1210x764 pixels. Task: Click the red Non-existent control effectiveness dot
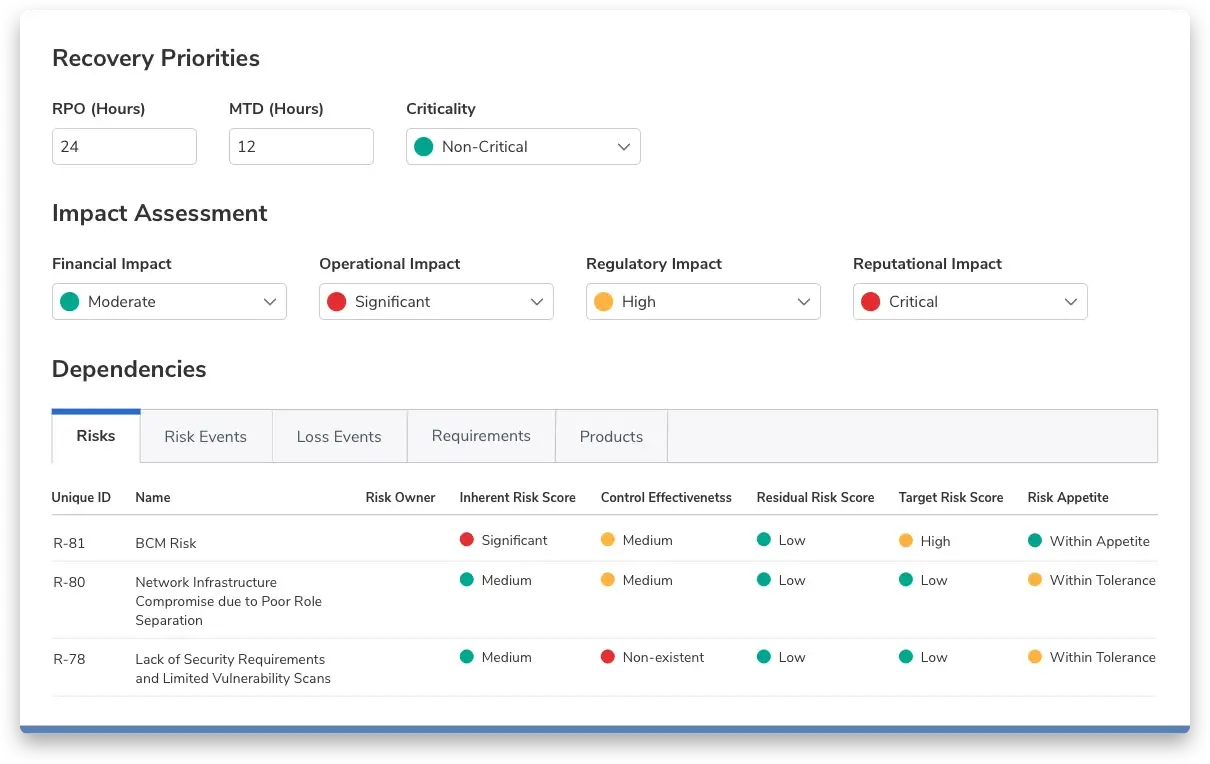[x=607, y=657]
